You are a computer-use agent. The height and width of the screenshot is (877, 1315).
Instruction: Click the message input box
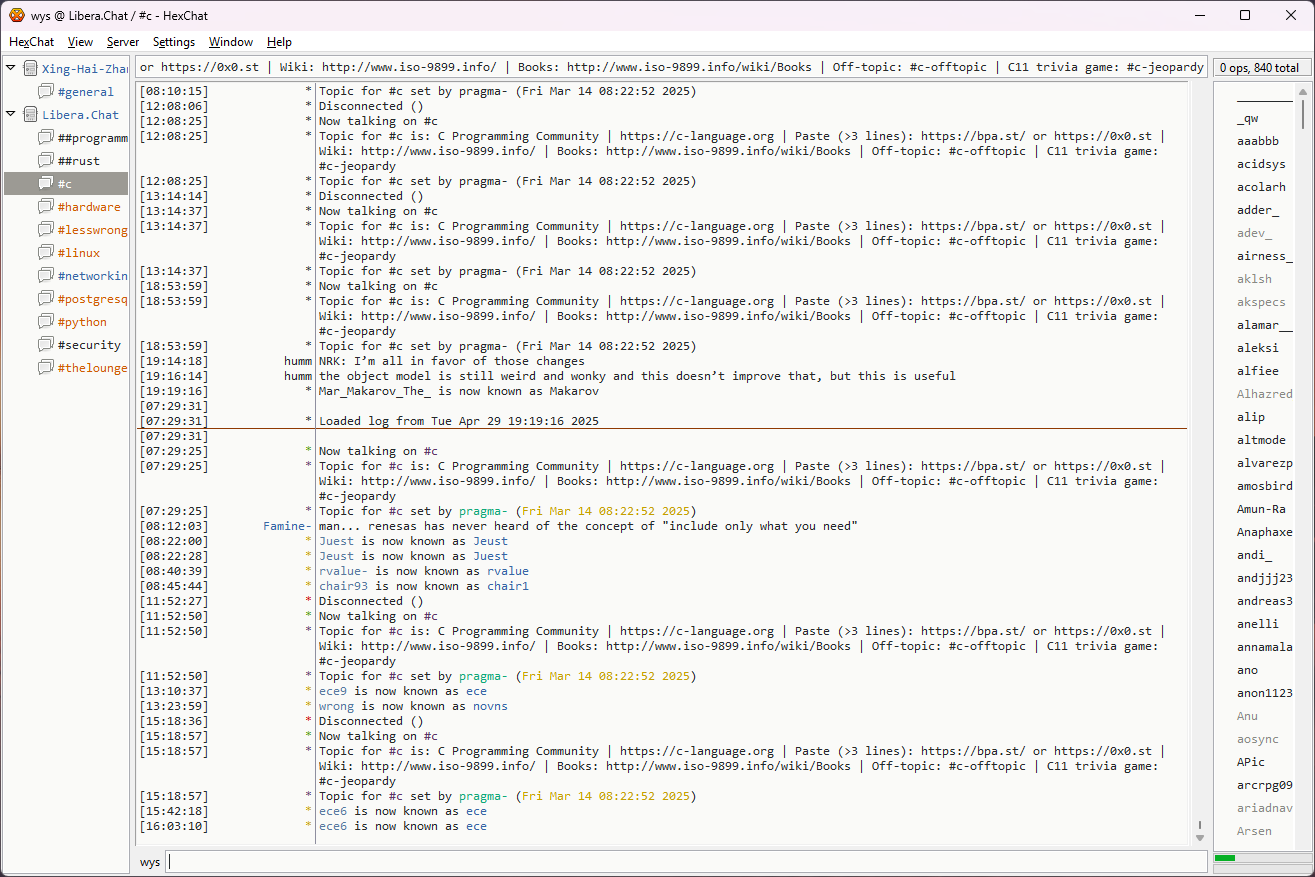point(686,862)
